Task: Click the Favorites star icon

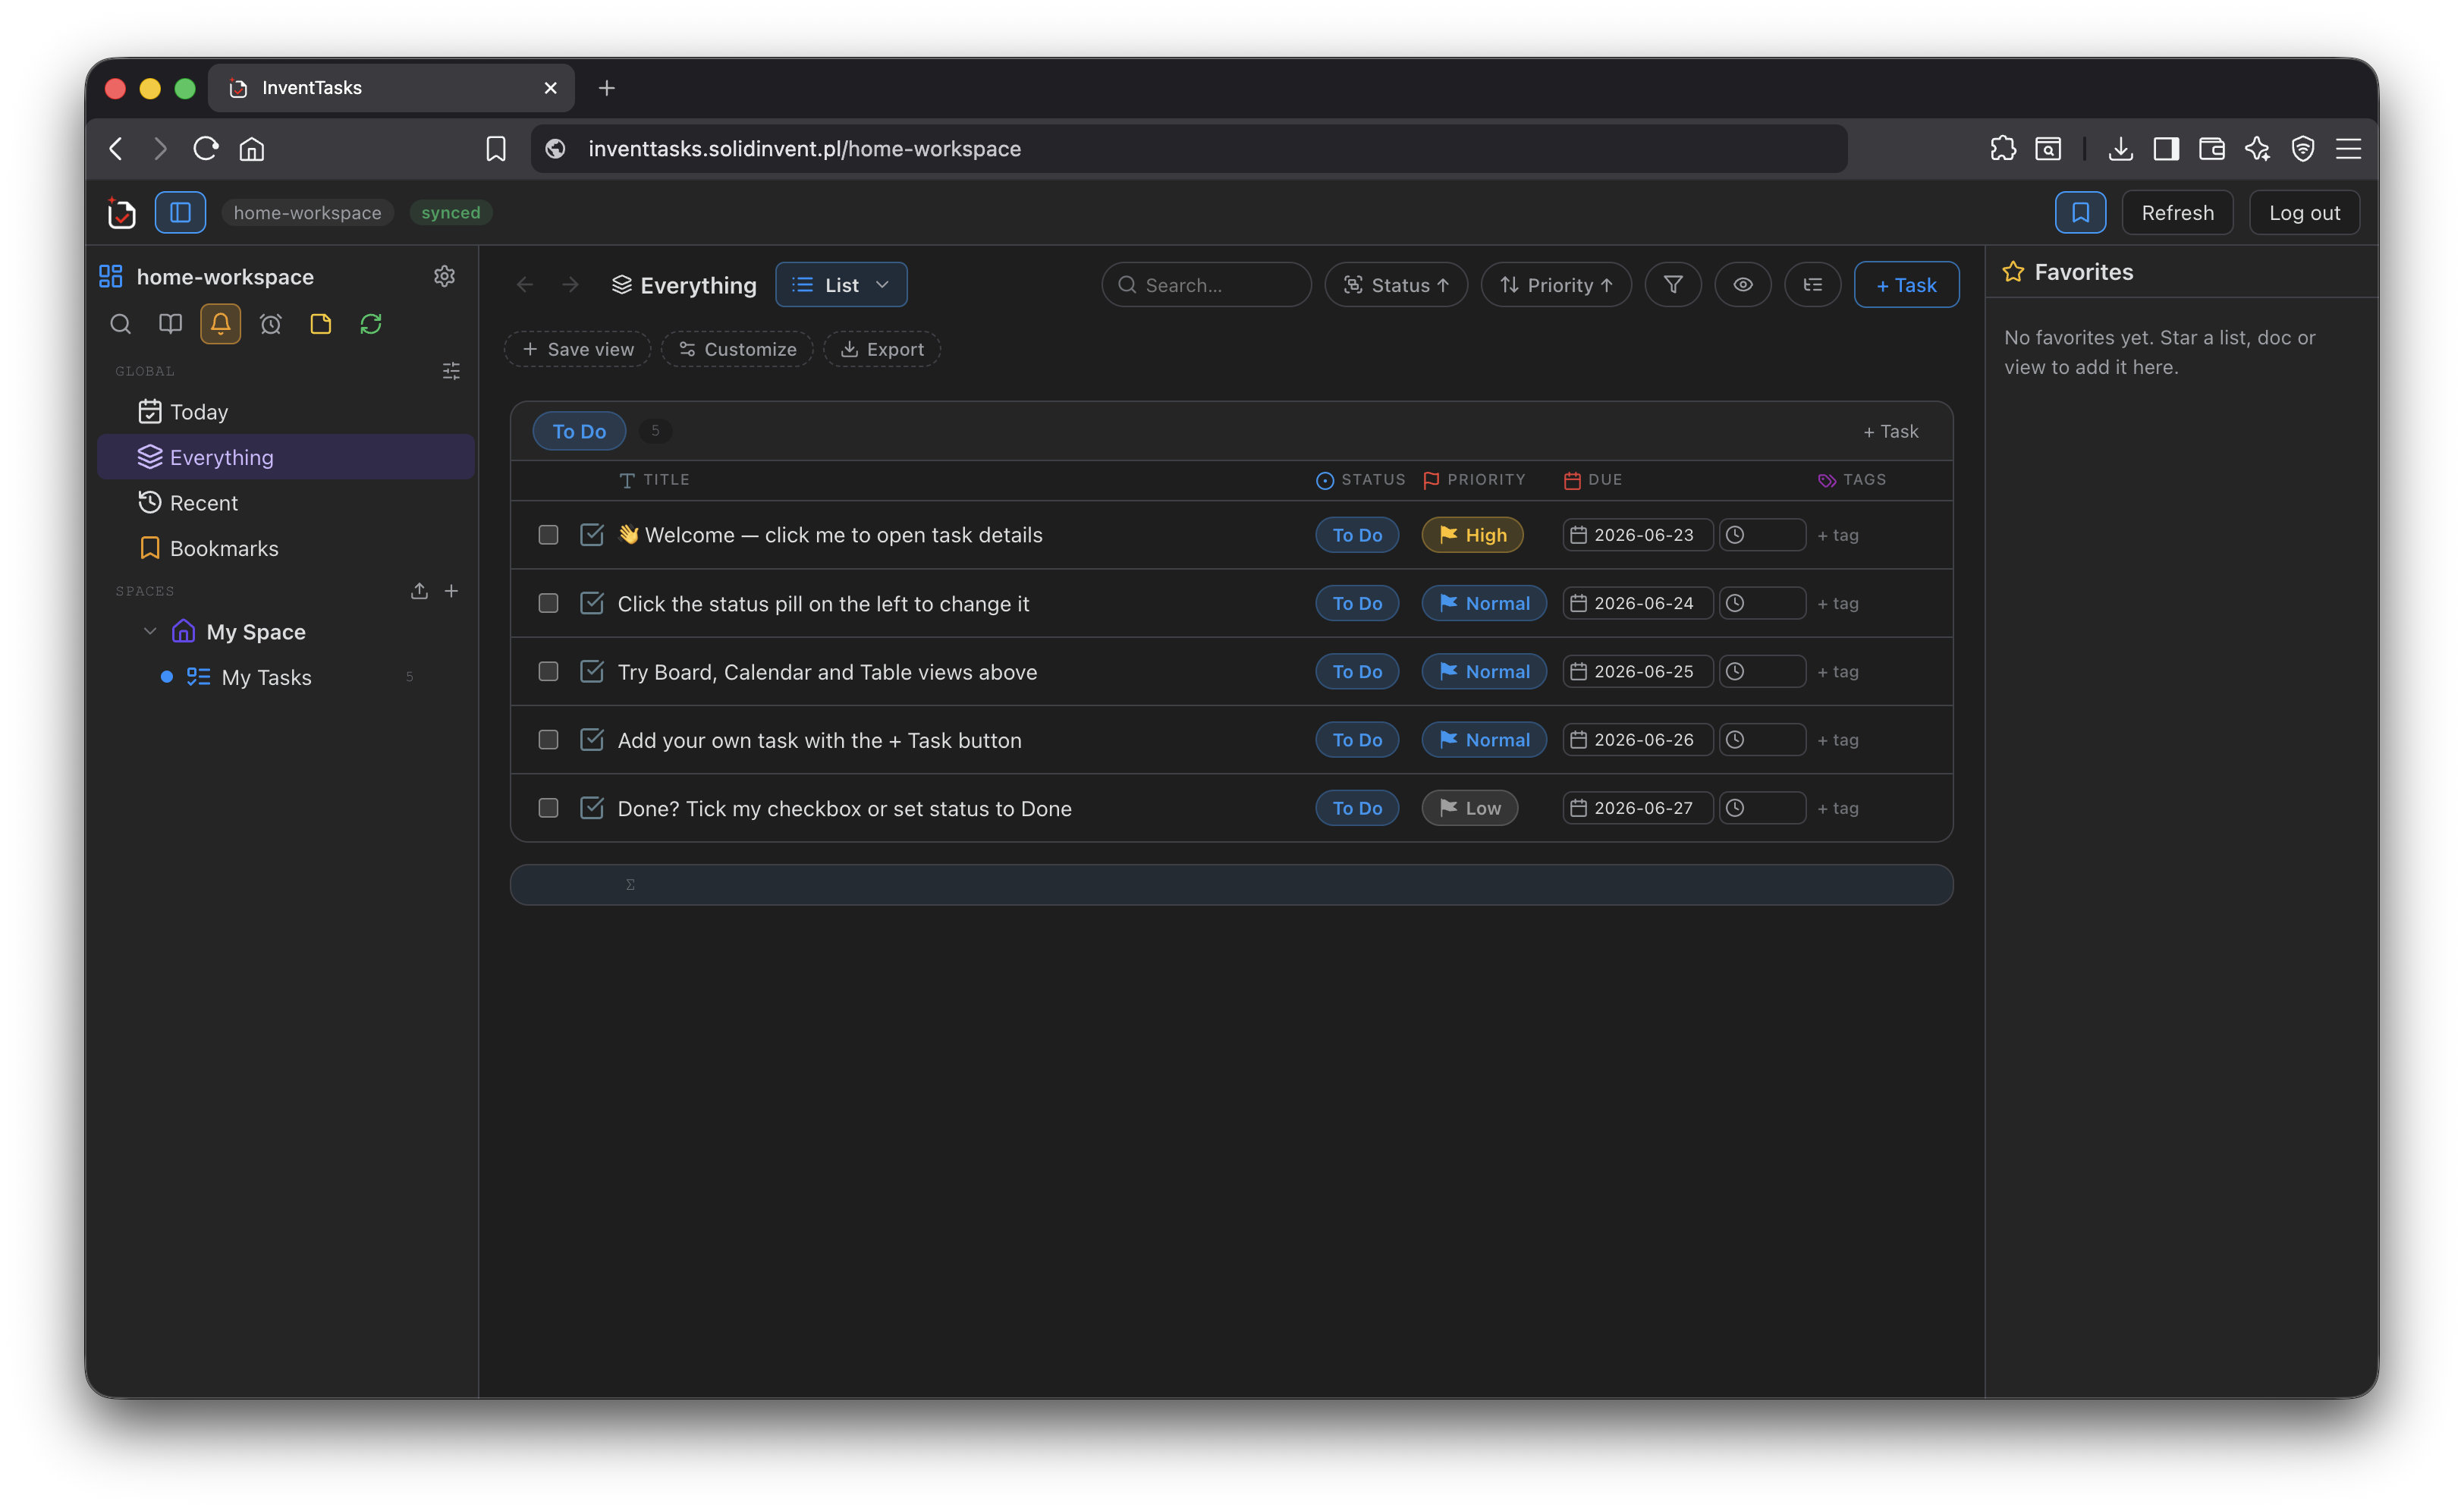Action: (2013, 272)
